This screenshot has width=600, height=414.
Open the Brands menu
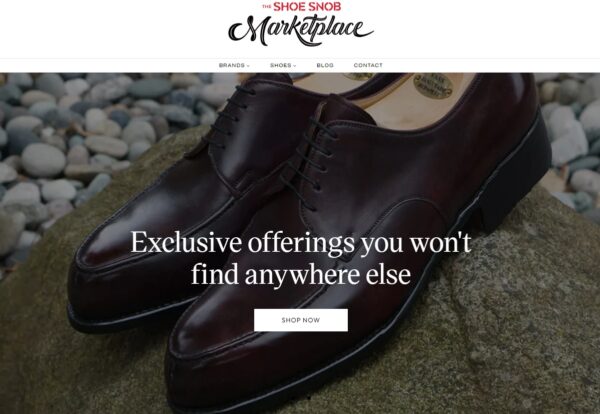pos(234,65)
